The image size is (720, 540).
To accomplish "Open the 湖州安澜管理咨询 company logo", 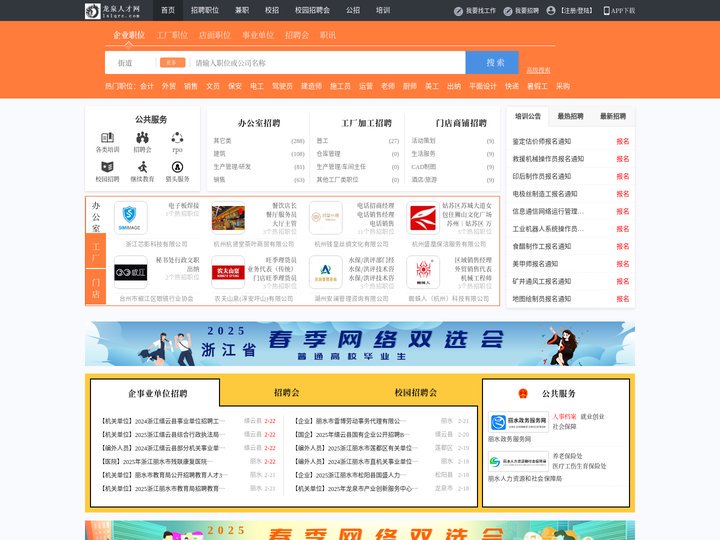I will tap(326, 272).
